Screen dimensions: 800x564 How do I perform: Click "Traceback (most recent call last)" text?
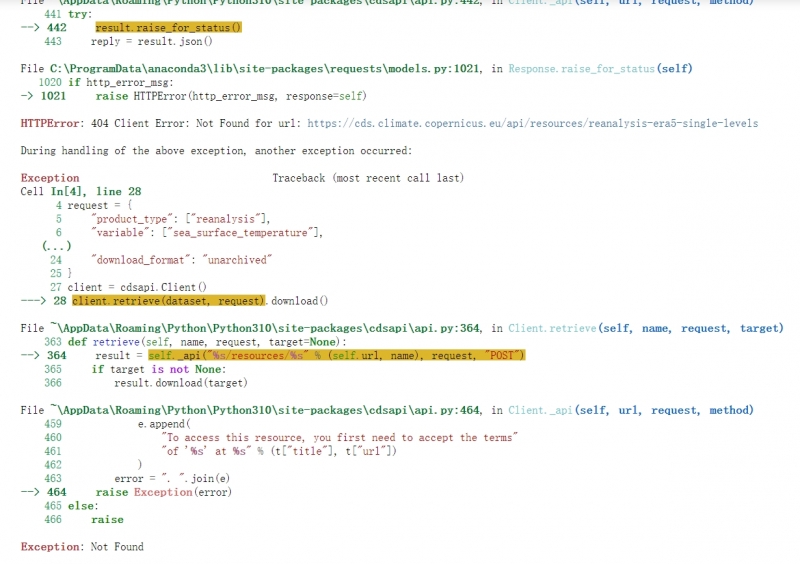pos(368,178)
